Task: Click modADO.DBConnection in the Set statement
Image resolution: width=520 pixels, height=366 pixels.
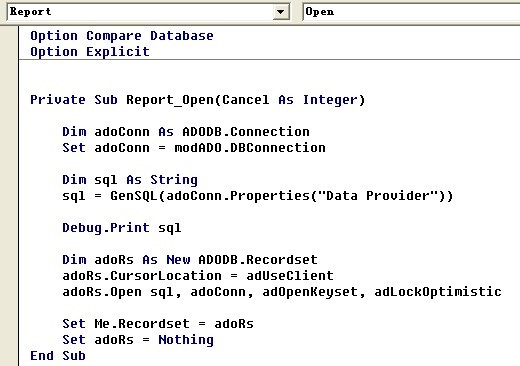Action: [x=250, y=148]
